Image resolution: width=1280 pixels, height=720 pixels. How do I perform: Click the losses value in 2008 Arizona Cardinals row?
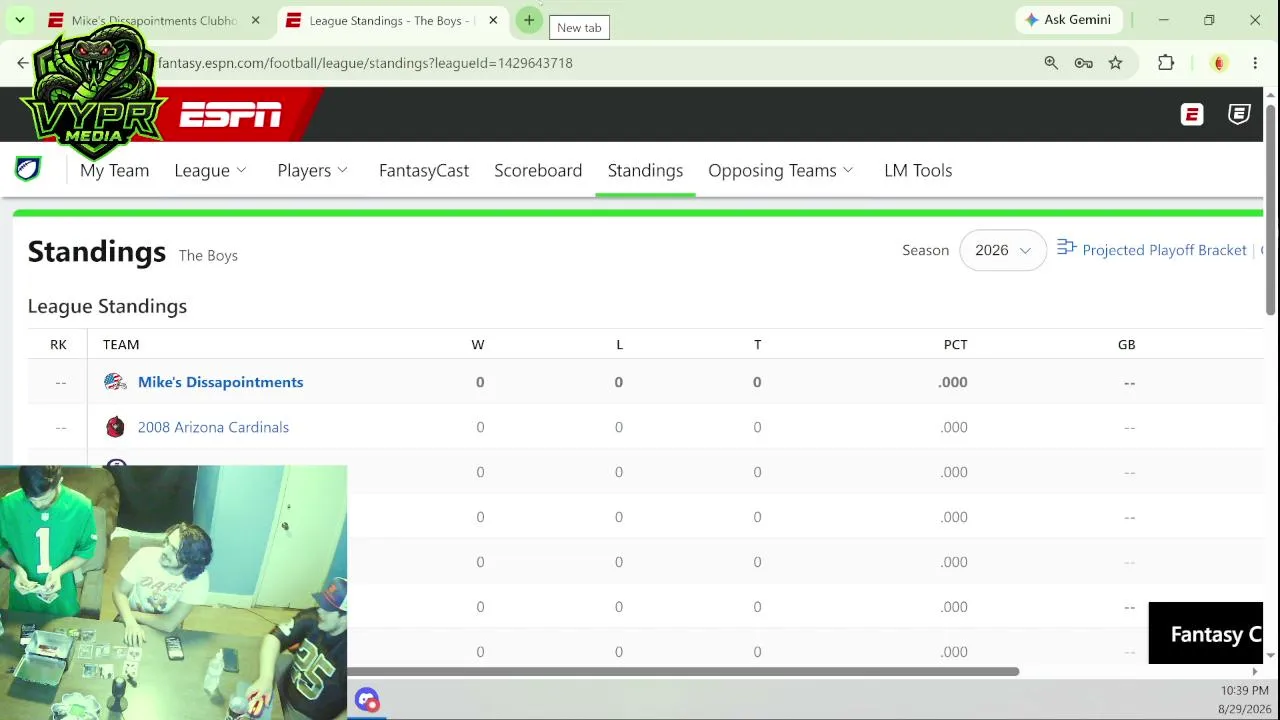point(618,427)
